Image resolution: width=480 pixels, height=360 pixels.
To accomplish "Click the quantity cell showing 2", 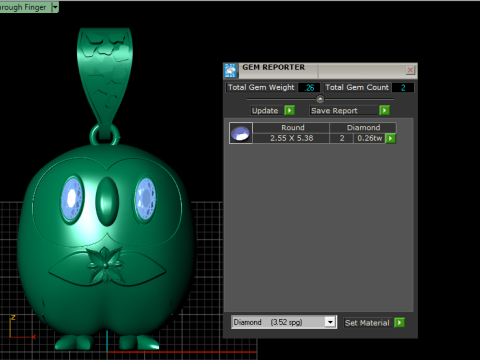I will (342, 138).
